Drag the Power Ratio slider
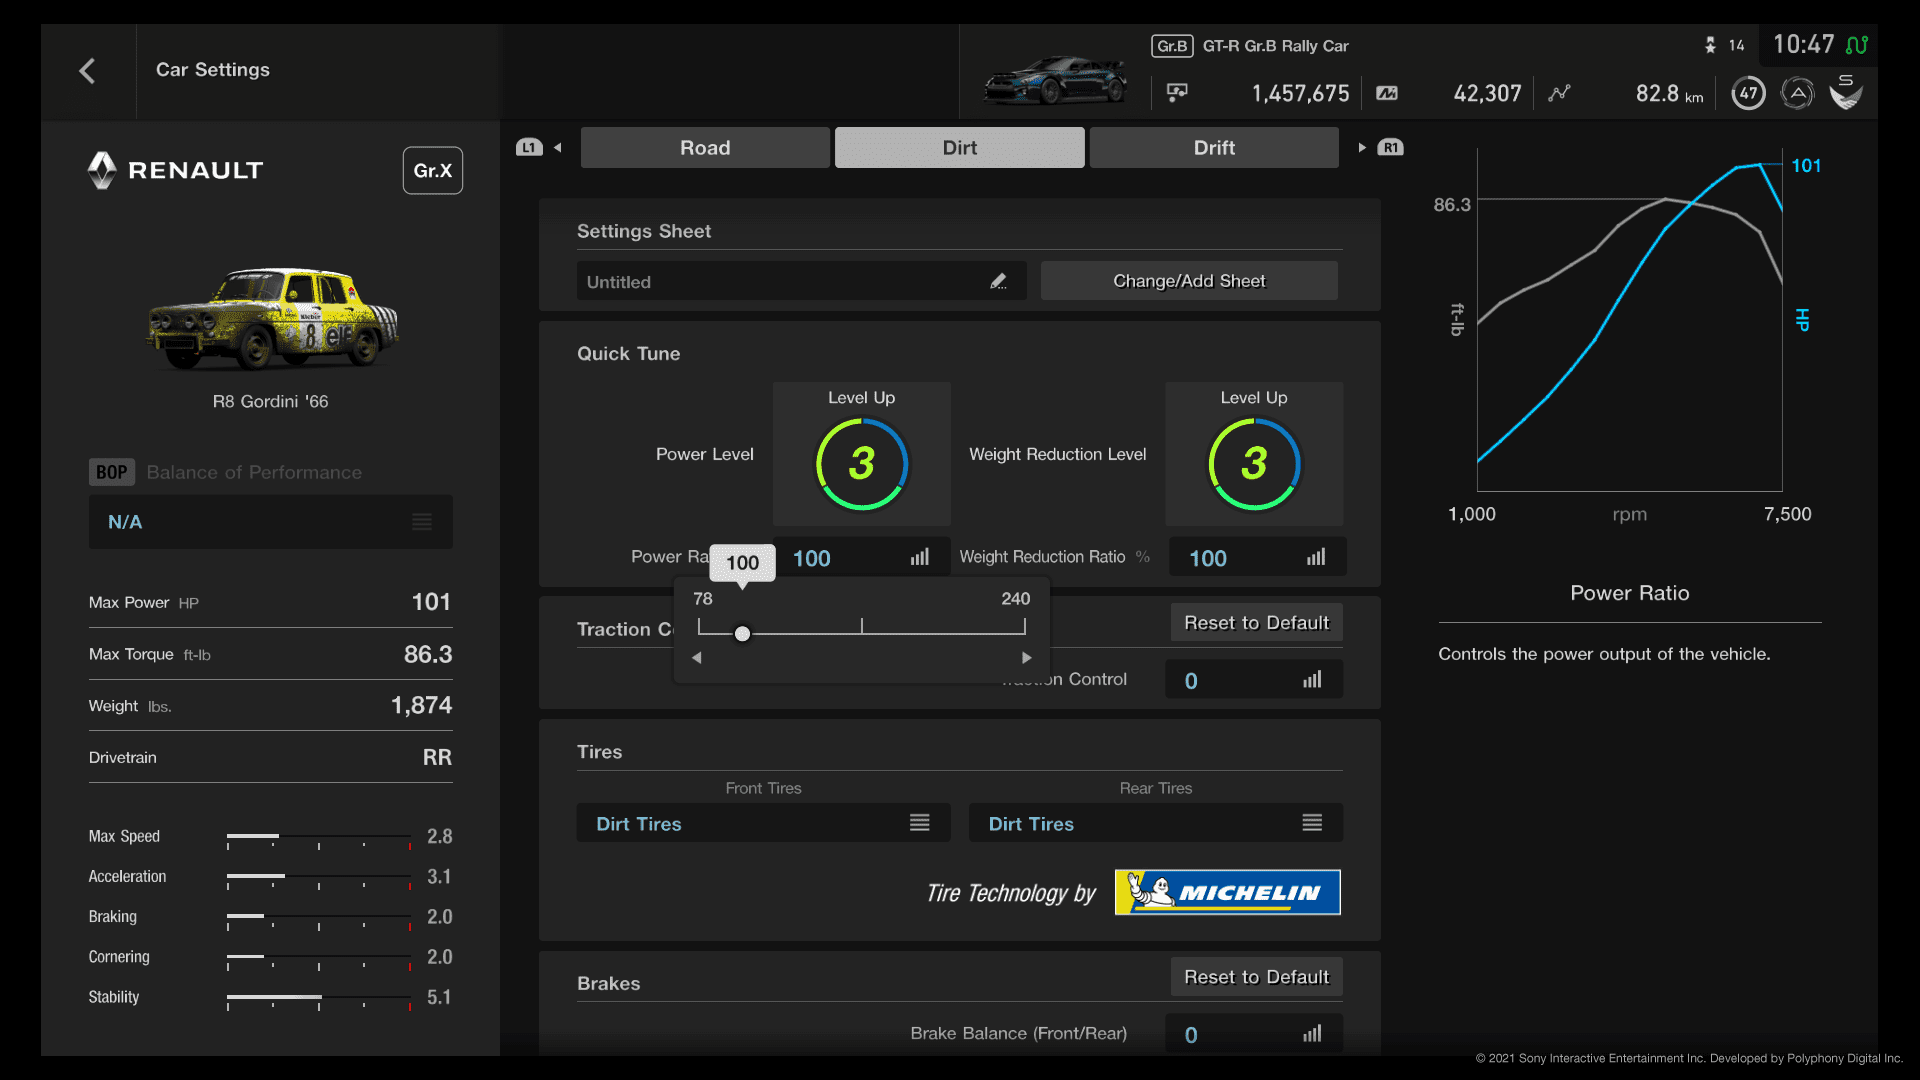The height and width of the screenshot is (1080, 1920). pos(742,633)
